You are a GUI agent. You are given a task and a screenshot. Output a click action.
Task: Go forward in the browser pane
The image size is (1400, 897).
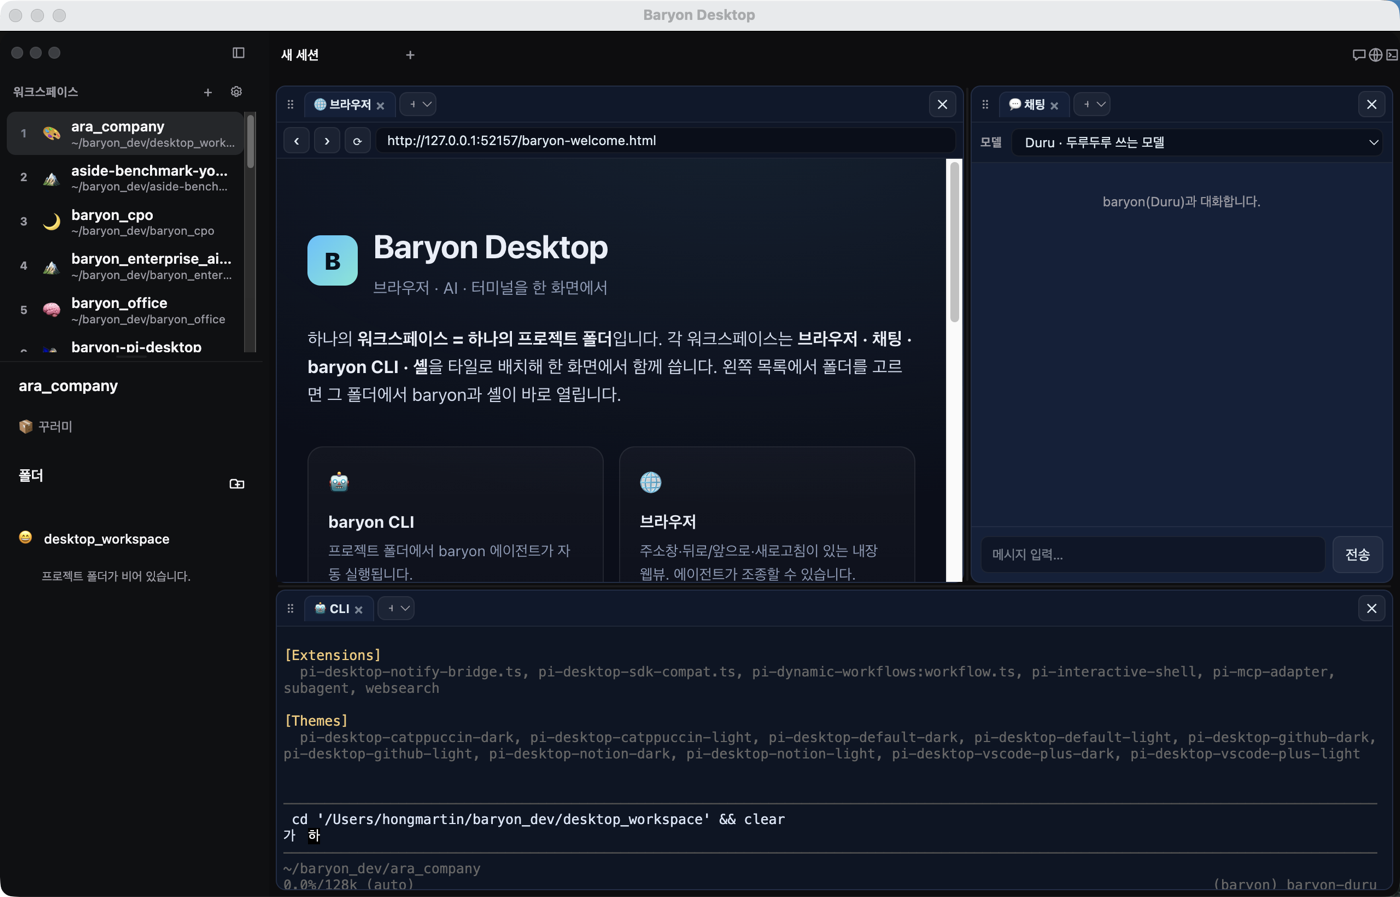[x=327, y=141]
